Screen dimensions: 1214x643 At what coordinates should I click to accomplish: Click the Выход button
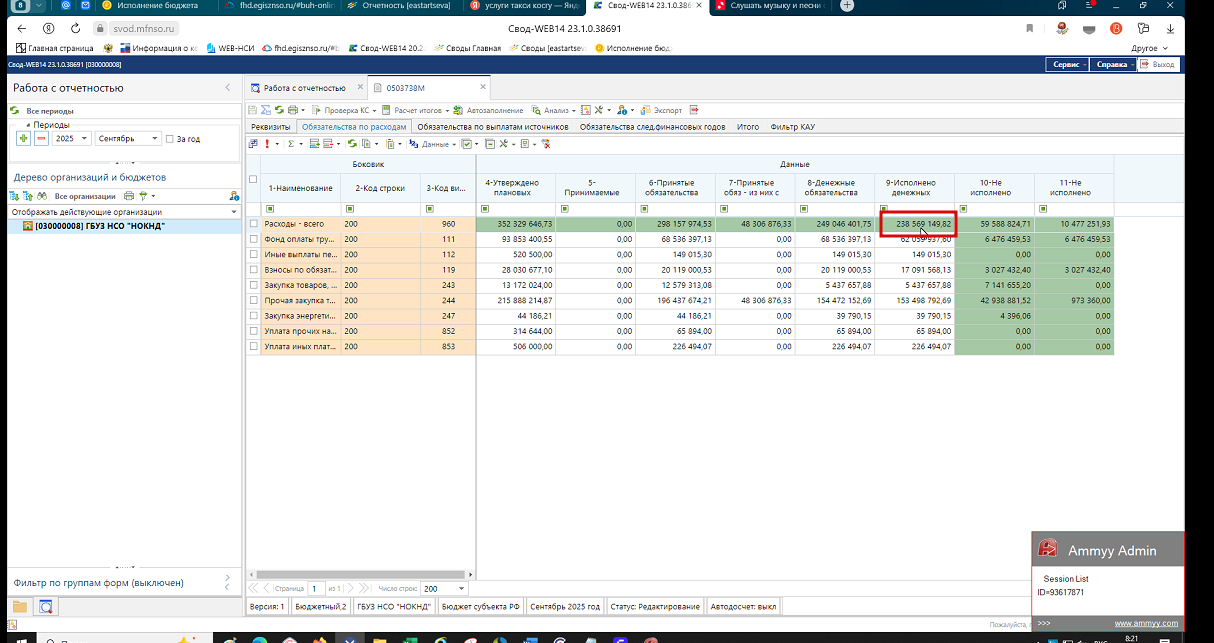(1159, 64)
